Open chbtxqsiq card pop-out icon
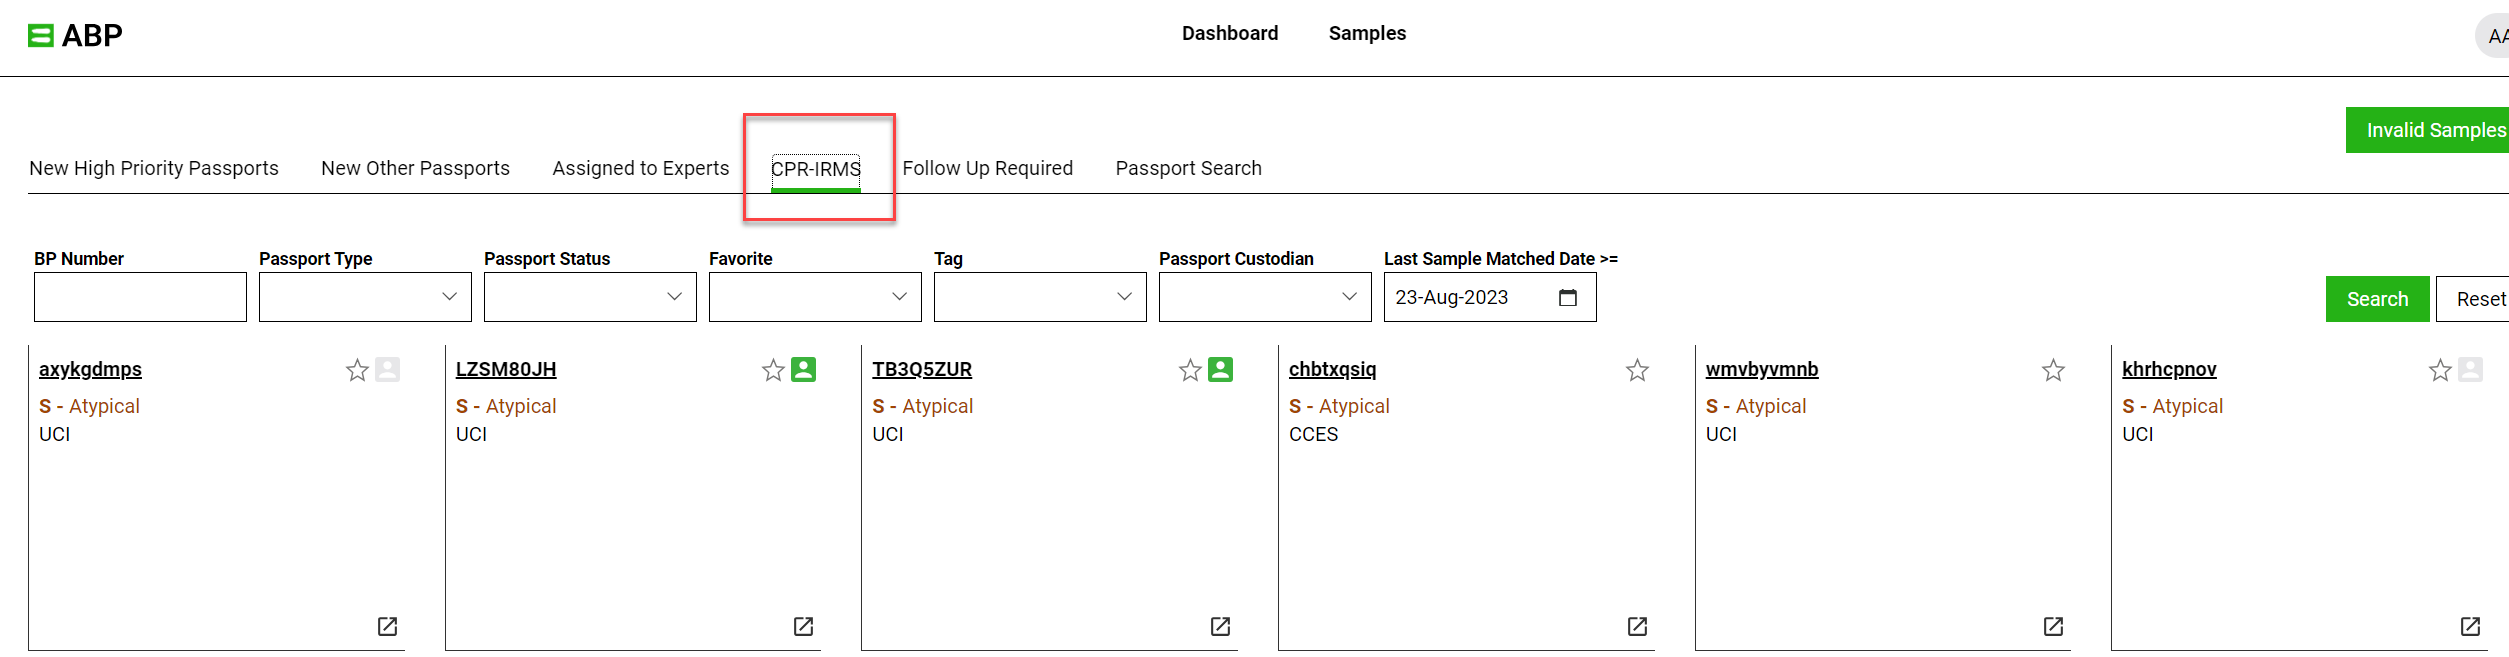Image resolution: width=2509 pixels, height=657 pixels. (1637, 626)
